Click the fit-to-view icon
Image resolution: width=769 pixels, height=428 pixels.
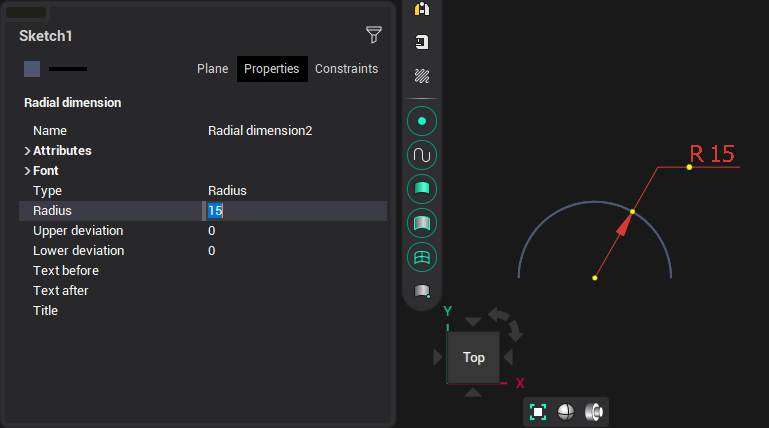point(538,412)
